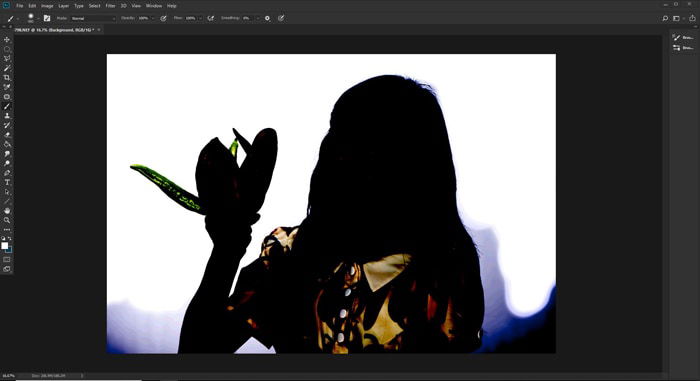
Task: Click the Share image icon
Action: pos(692,18)
